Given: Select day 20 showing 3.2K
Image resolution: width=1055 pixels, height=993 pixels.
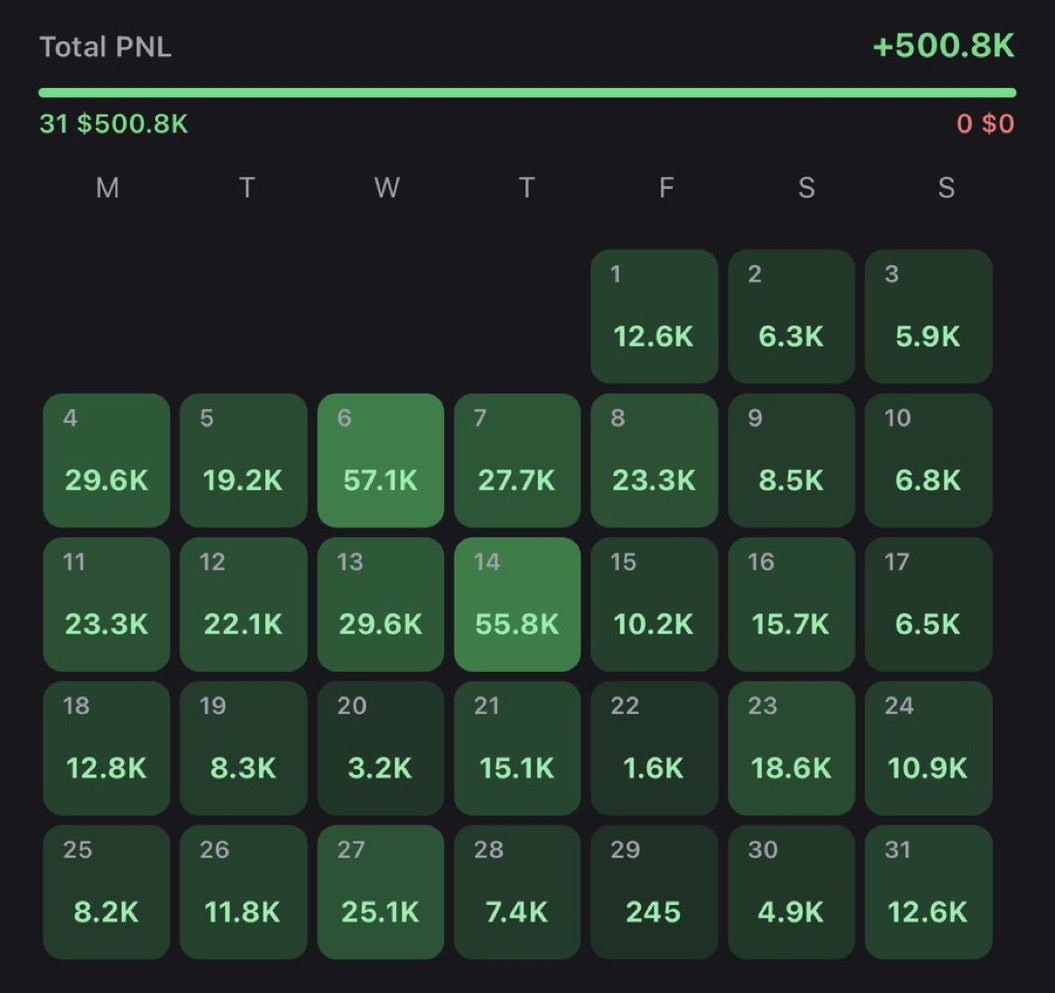Looking at the screenshot, I should pyautogui.click(x=380, y=748).
